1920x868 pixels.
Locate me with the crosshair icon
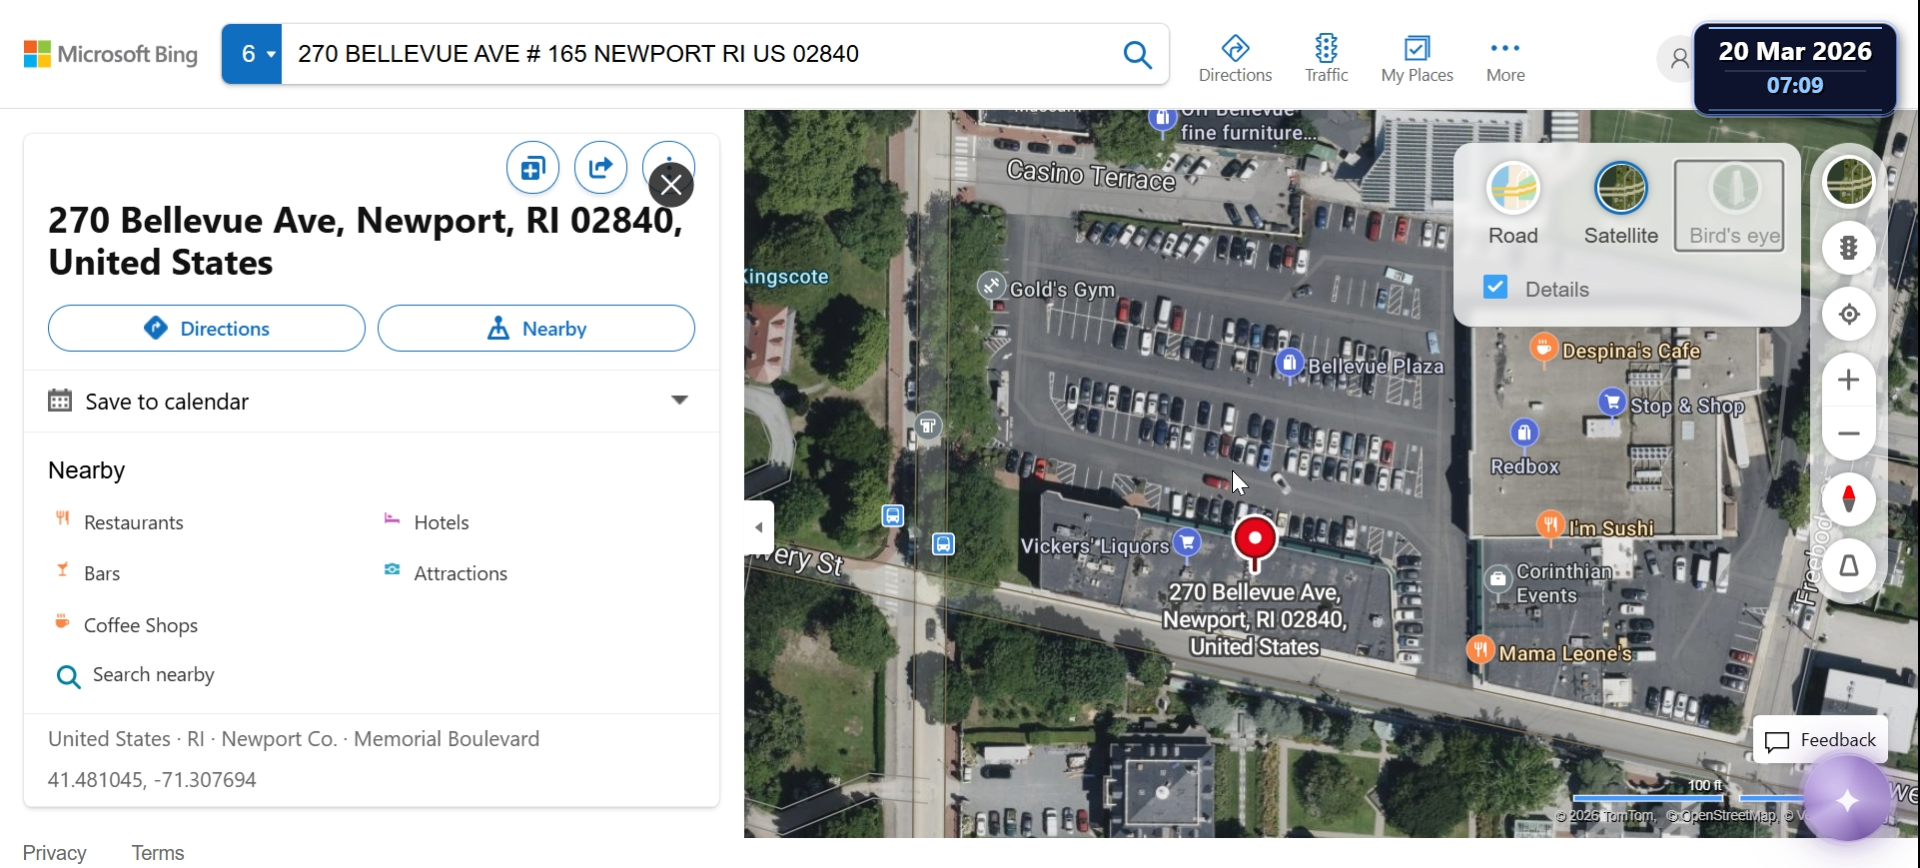click(x=1849, y=314)
